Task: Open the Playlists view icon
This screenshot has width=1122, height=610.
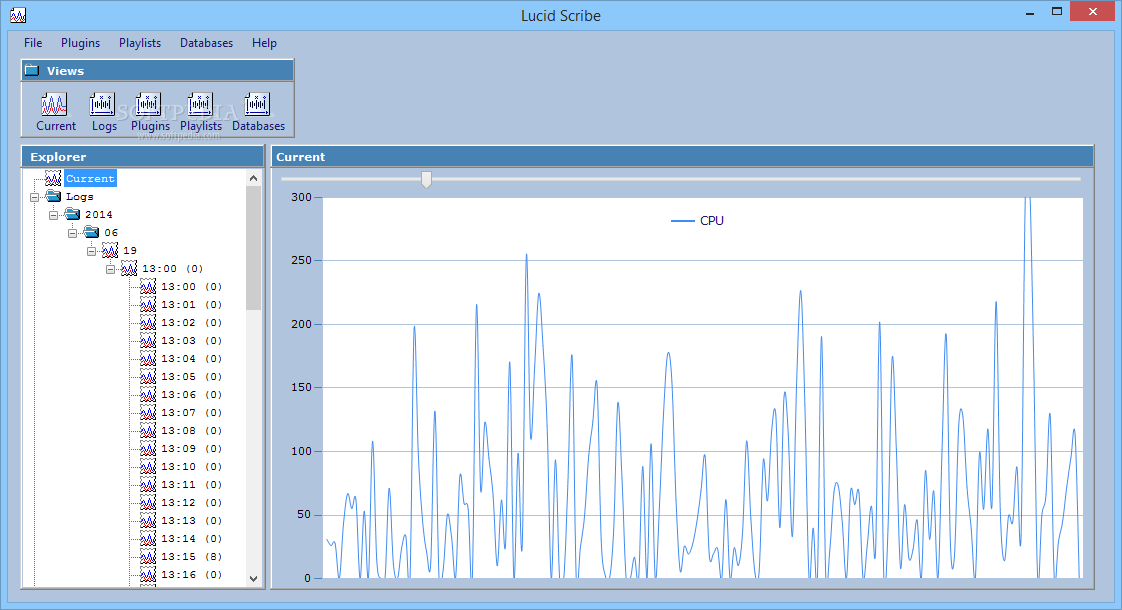Action: (x=200, y=105)
